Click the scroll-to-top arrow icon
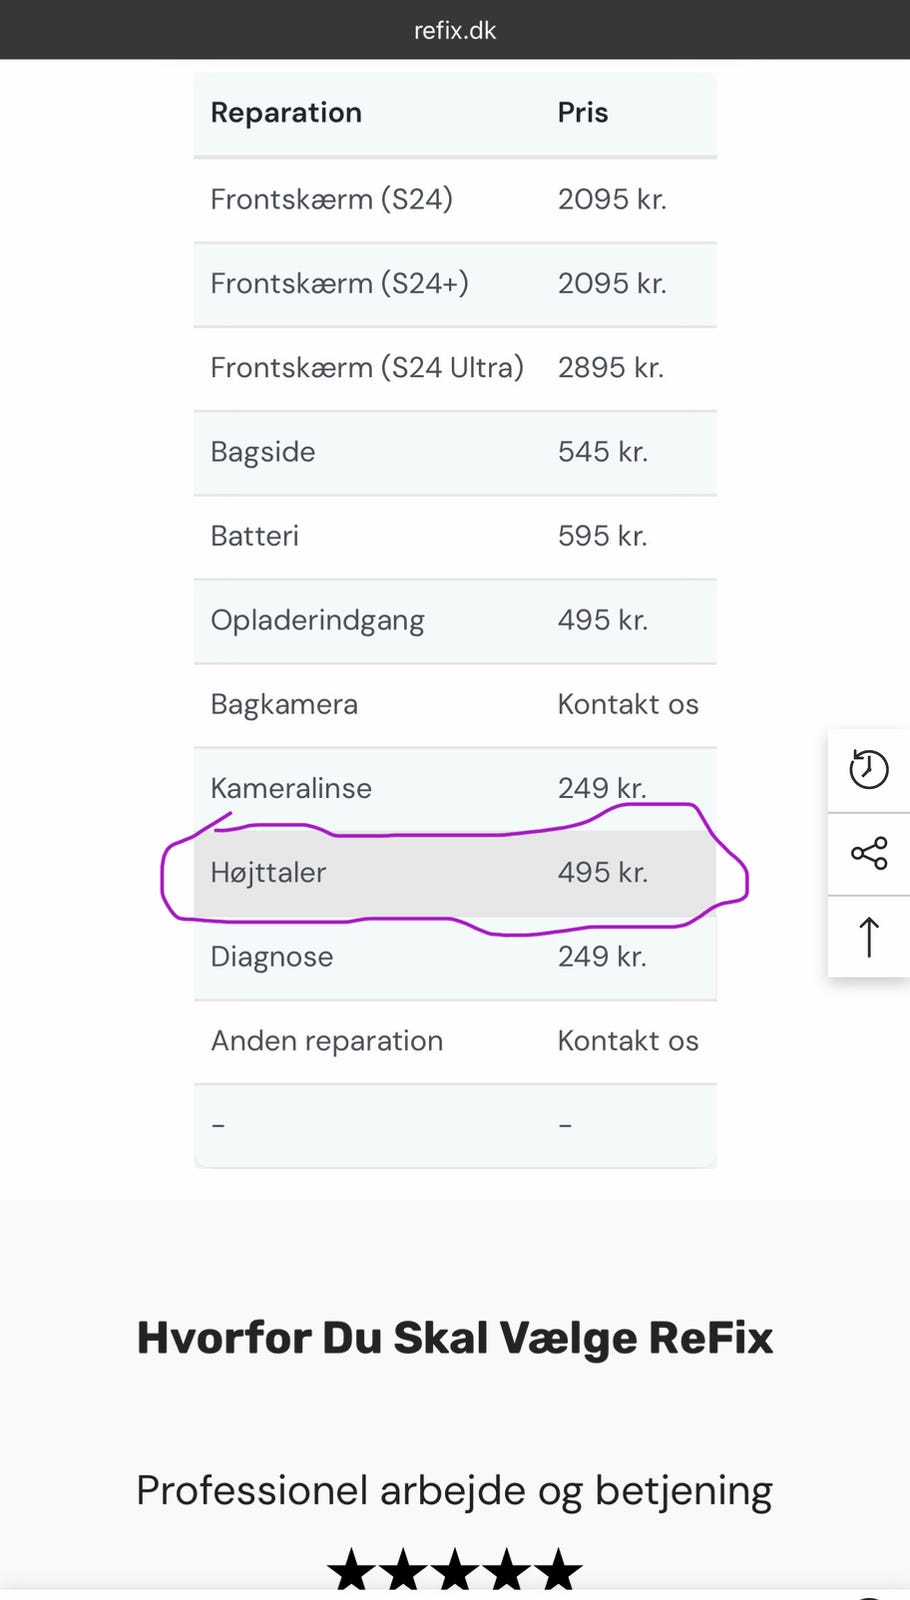910x1600 pixels. [x=868, y=937]
